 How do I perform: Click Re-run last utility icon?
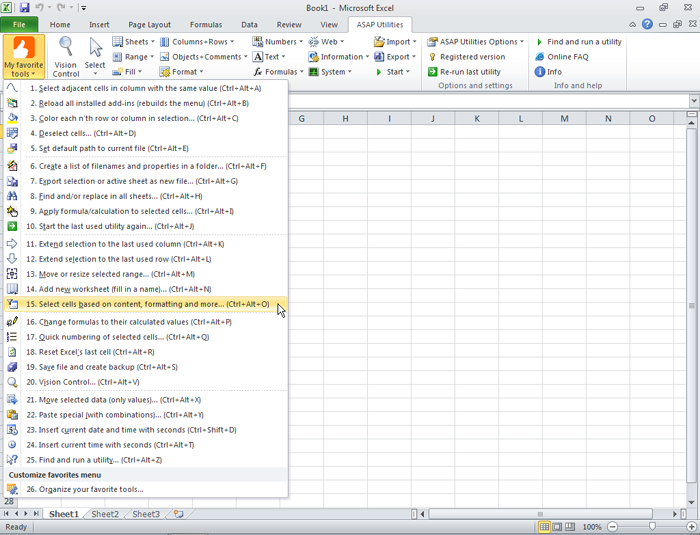pyautogui.click(x=432, y=72)
